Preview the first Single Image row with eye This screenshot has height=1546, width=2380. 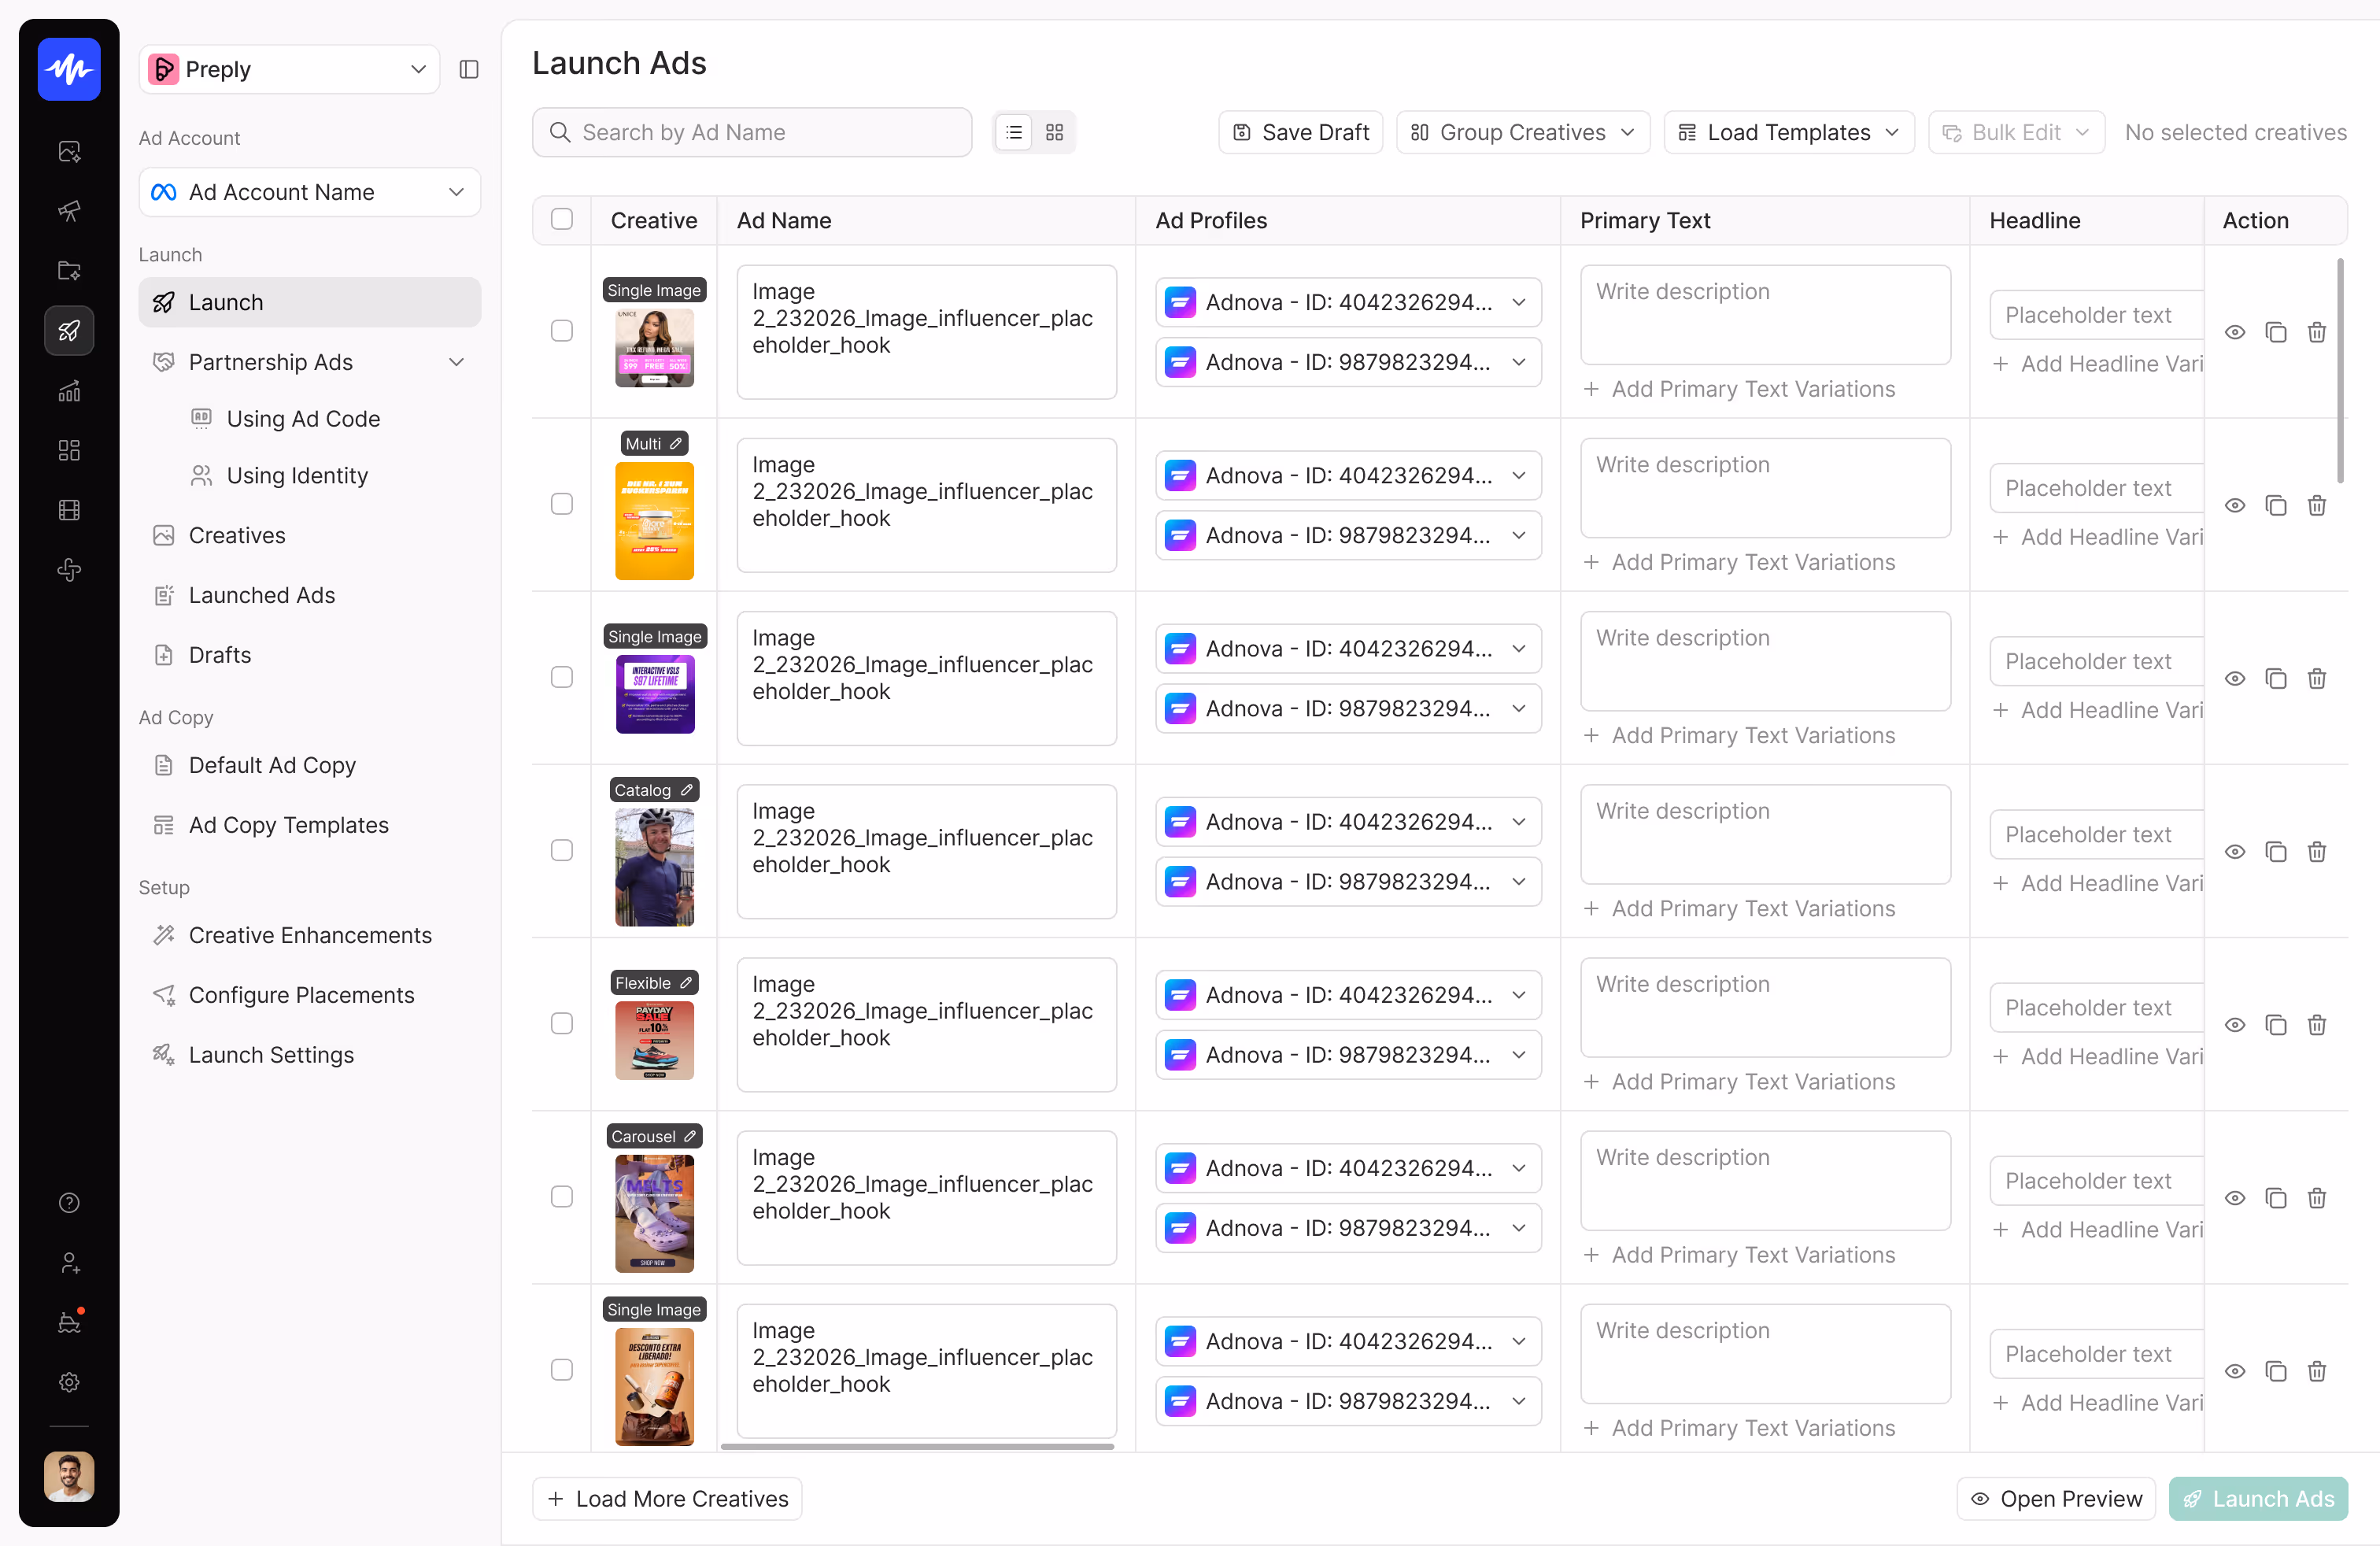(x=2235, y=332)
